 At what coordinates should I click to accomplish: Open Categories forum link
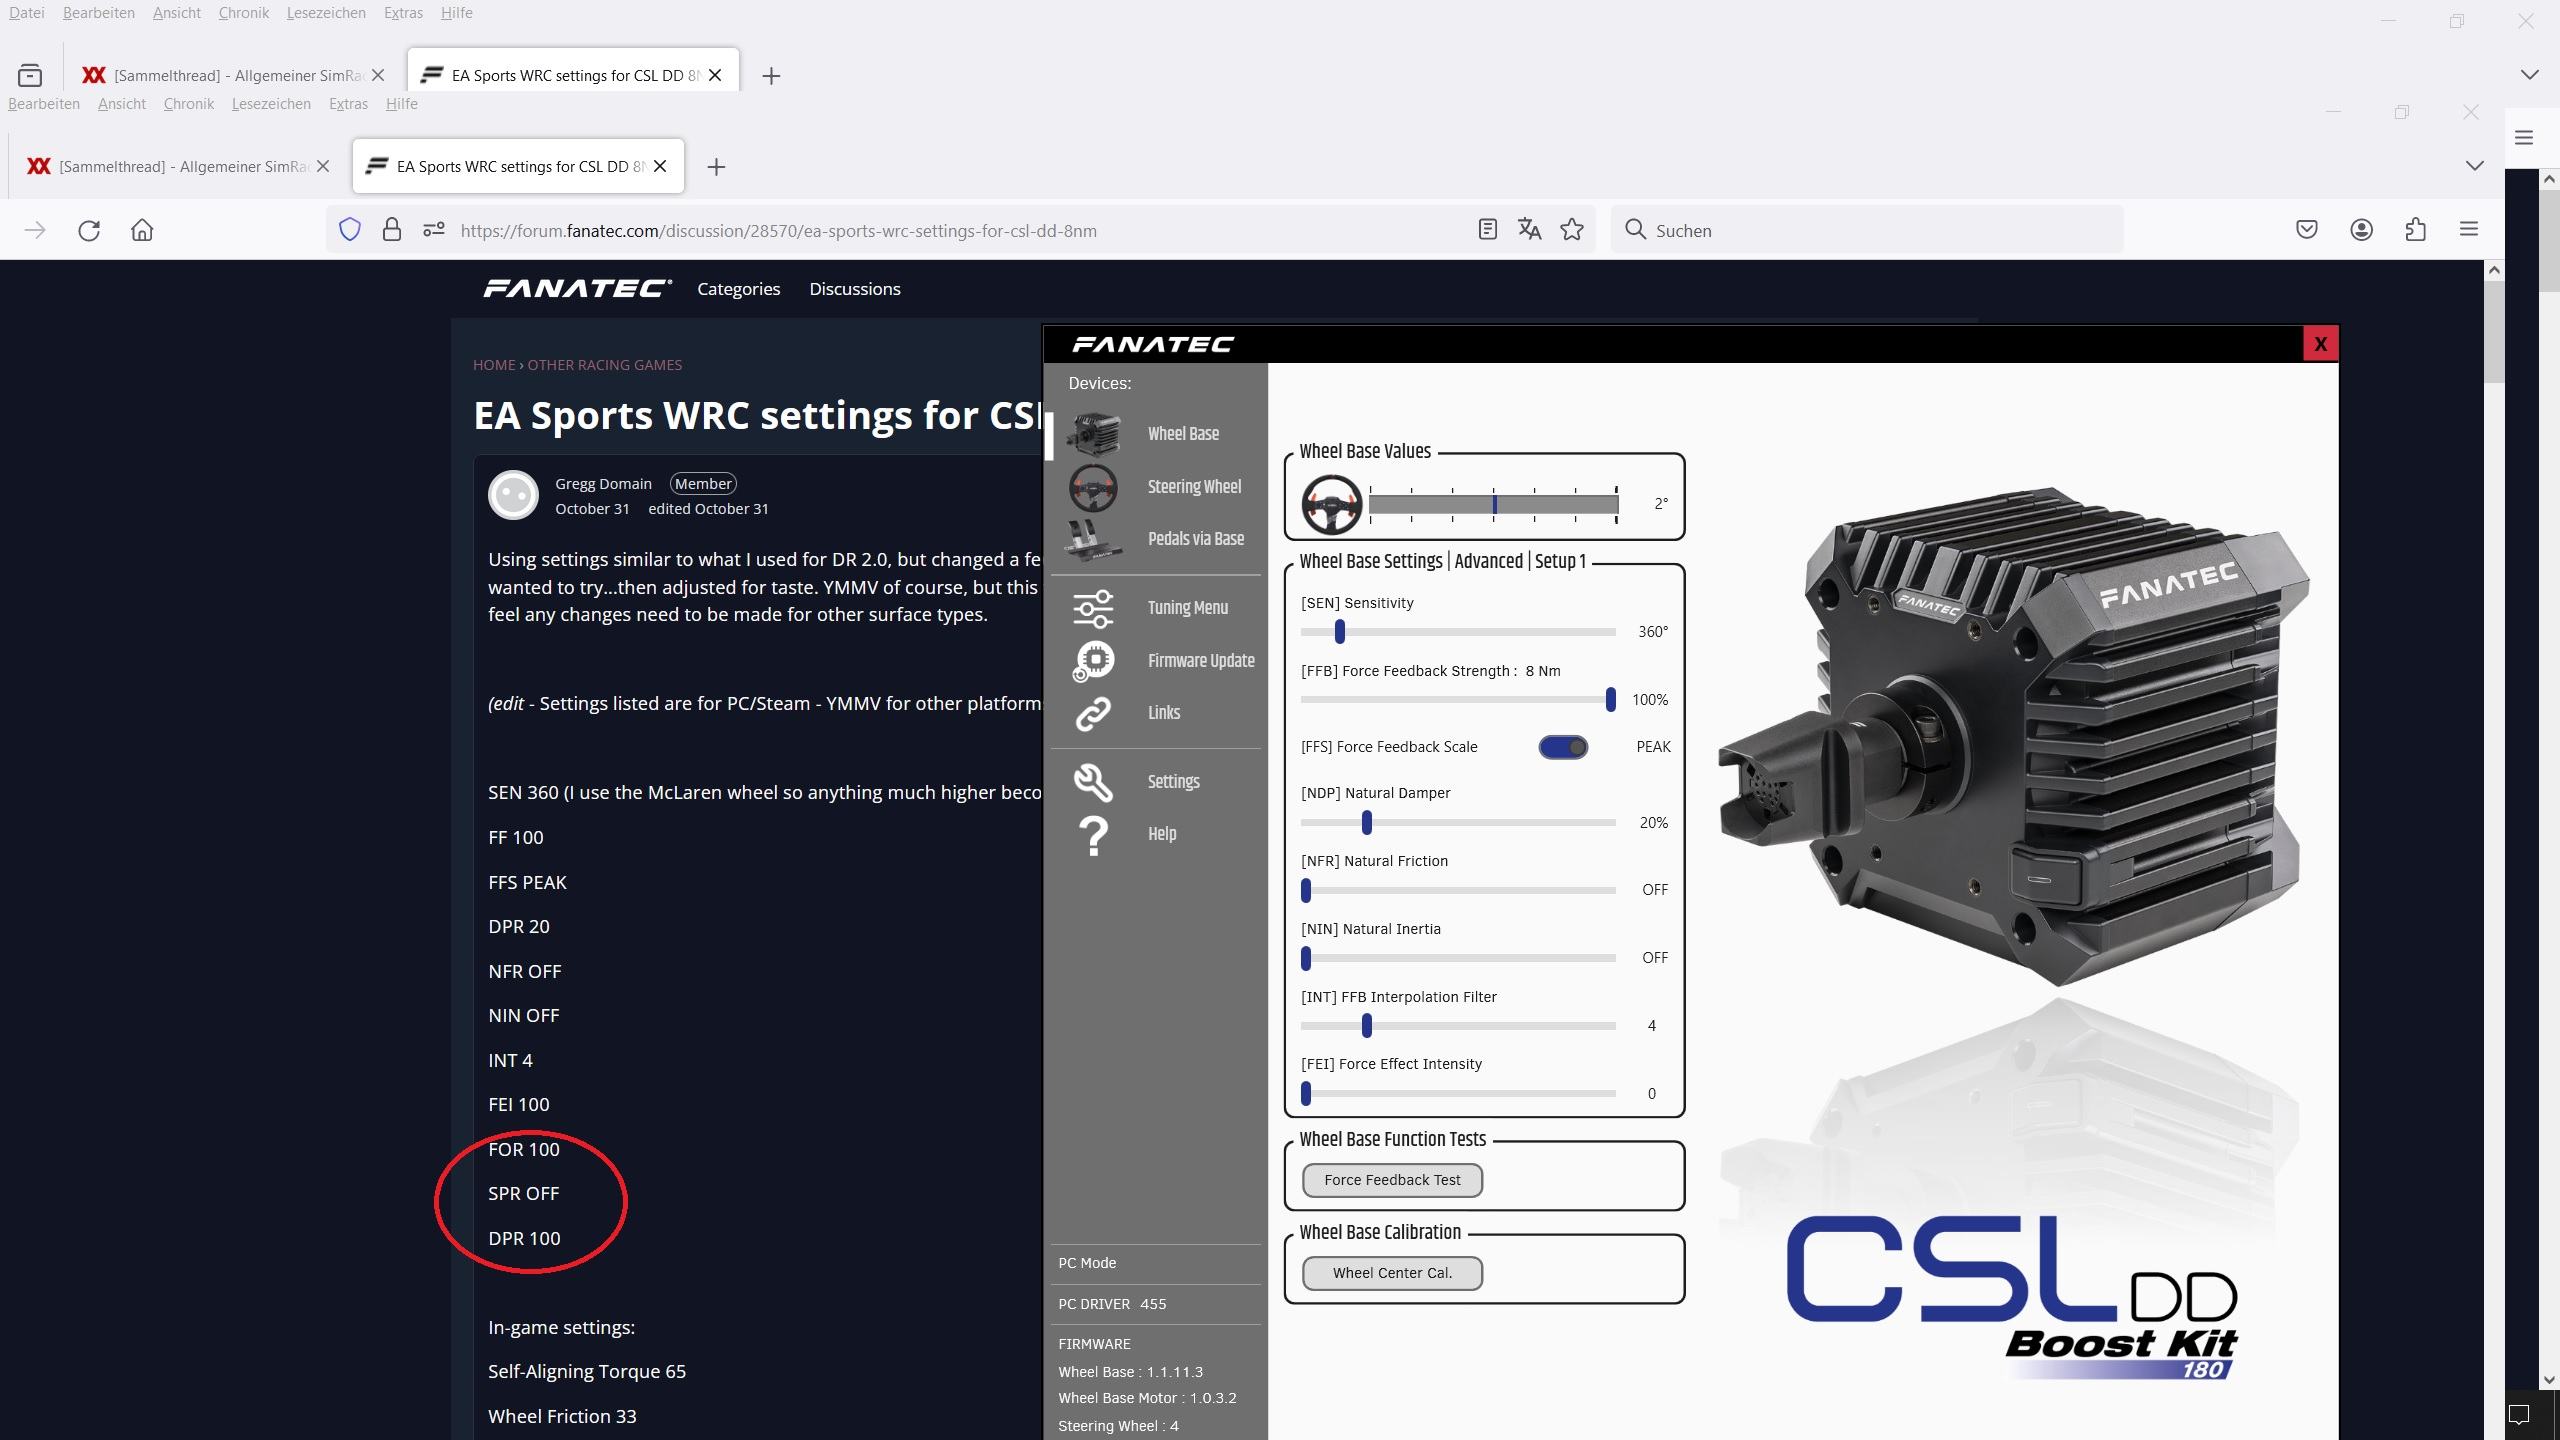click(738, 289)
